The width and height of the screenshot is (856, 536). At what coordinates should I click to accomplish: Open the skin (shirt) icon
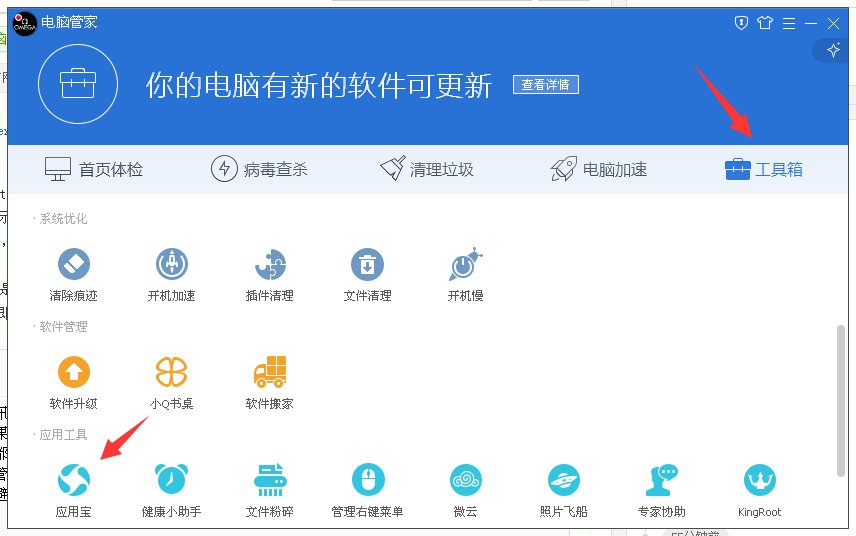tap(765, 23)
